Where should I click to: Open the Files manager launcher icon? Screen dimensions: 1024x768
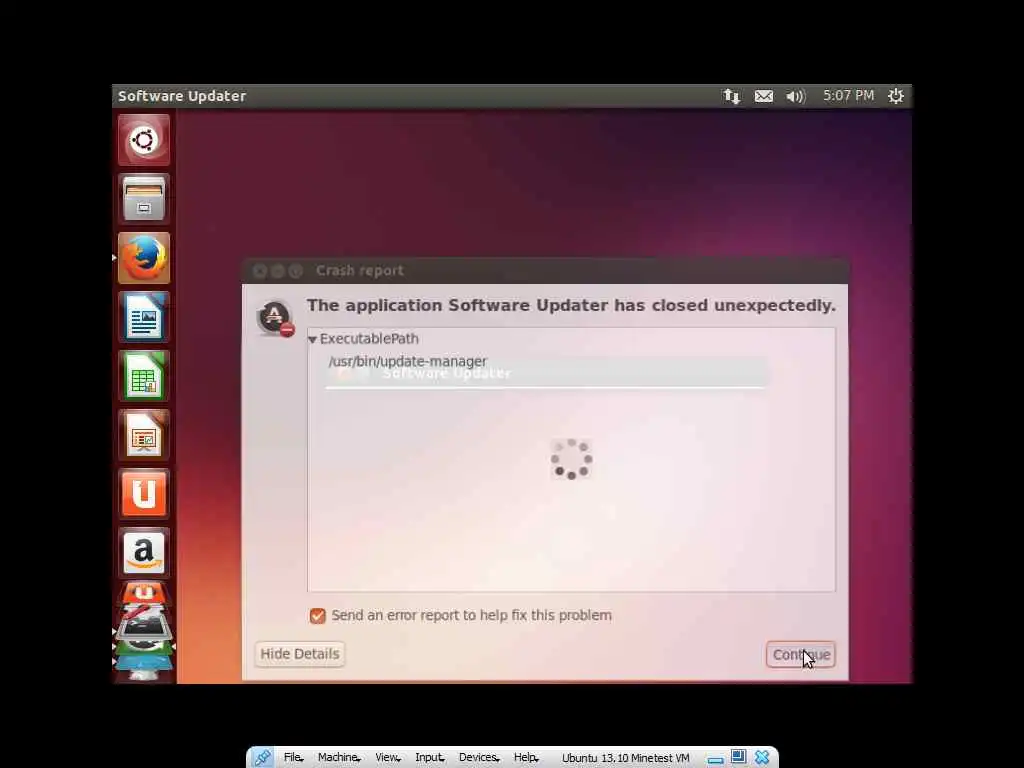pos(144,199)
